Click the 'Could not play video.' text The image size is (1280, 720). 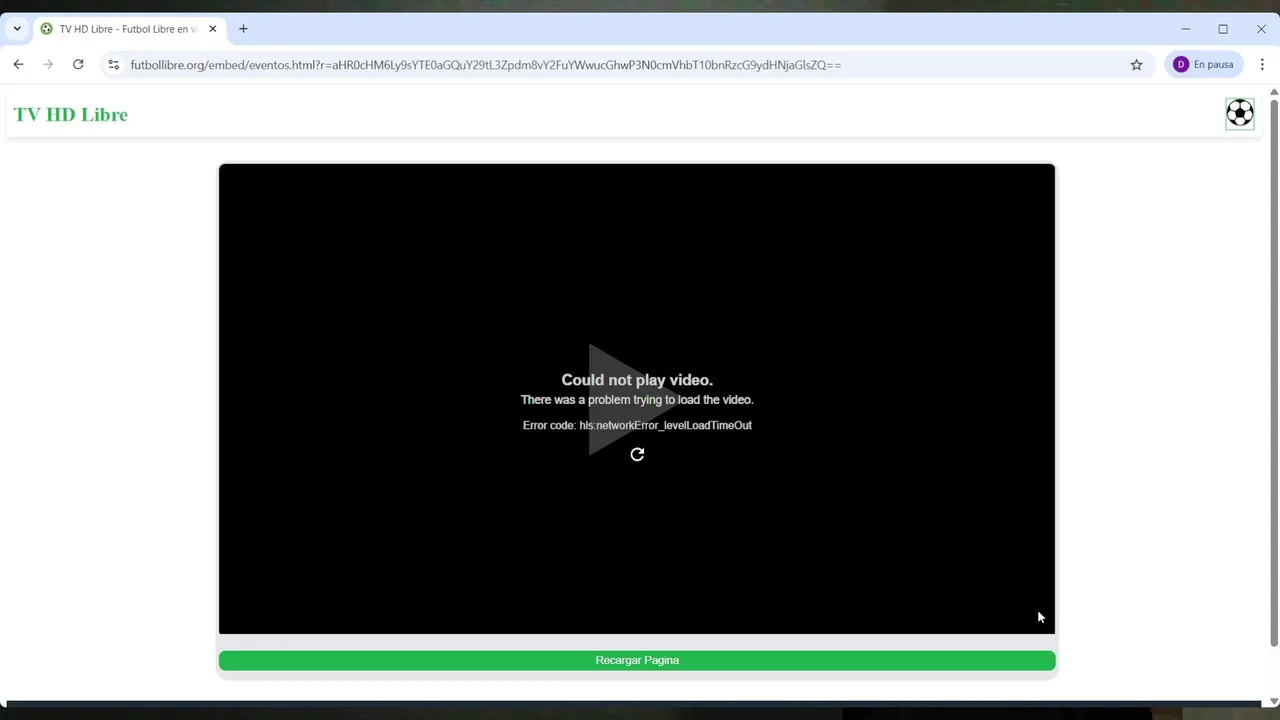tap(637, 380)
